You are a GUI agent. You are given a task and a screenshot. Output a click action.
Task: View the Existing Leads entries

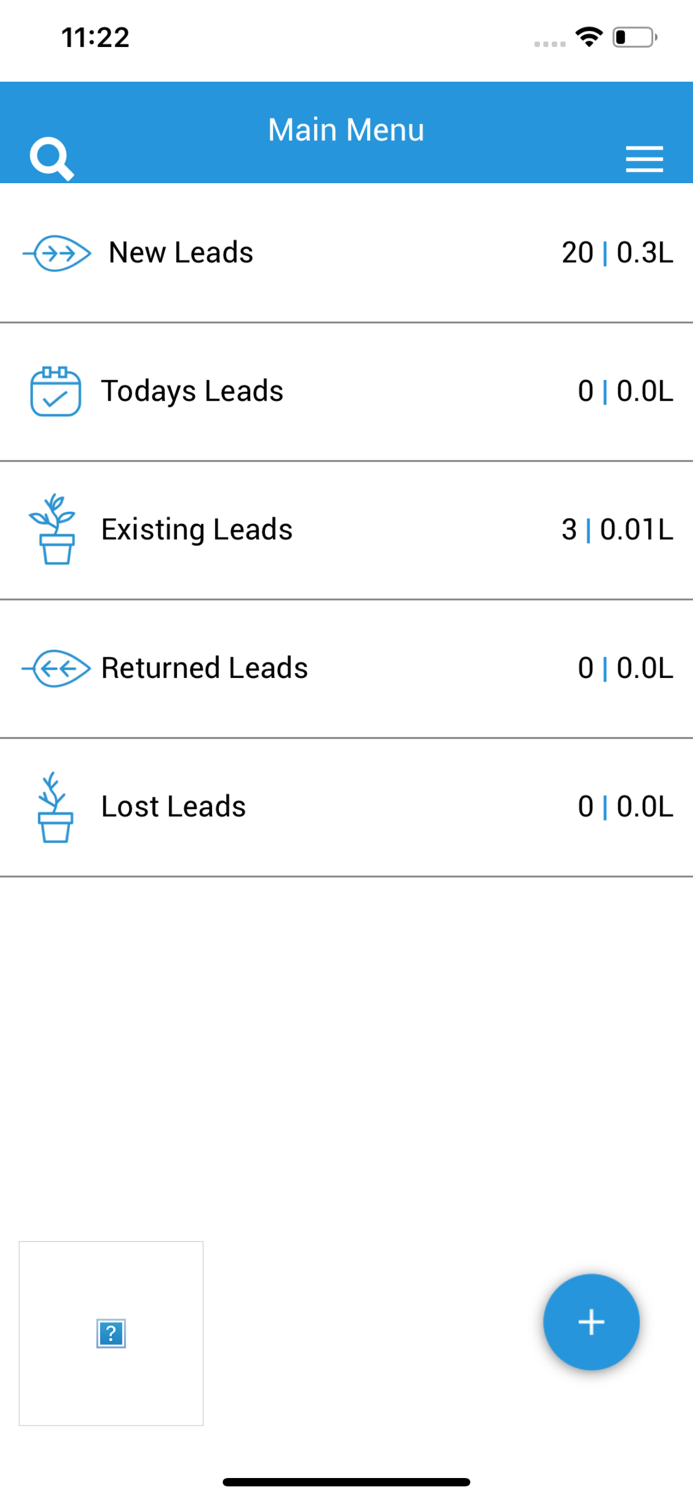click(300, 529)
